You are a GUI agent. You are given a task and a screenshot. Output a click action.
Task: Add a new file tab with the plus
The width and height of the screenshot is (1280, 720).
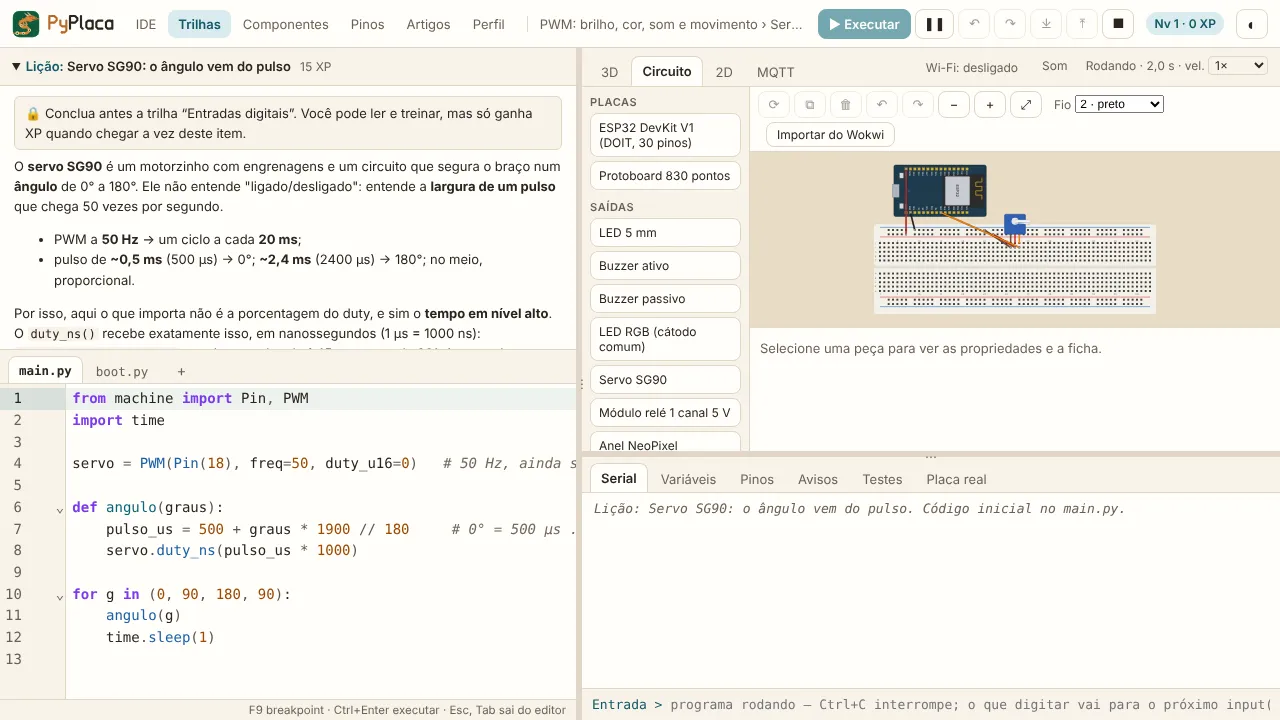[x=181, y=371]
